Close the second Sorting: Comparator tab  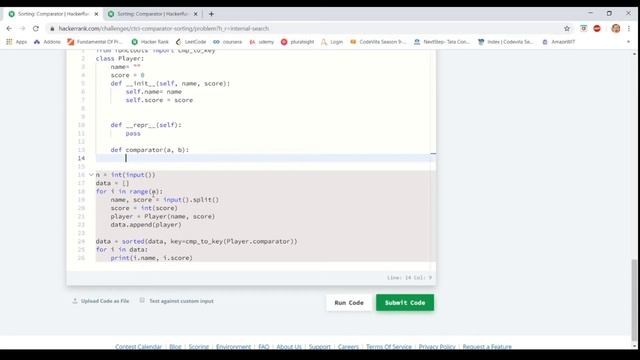coord(196,14)
